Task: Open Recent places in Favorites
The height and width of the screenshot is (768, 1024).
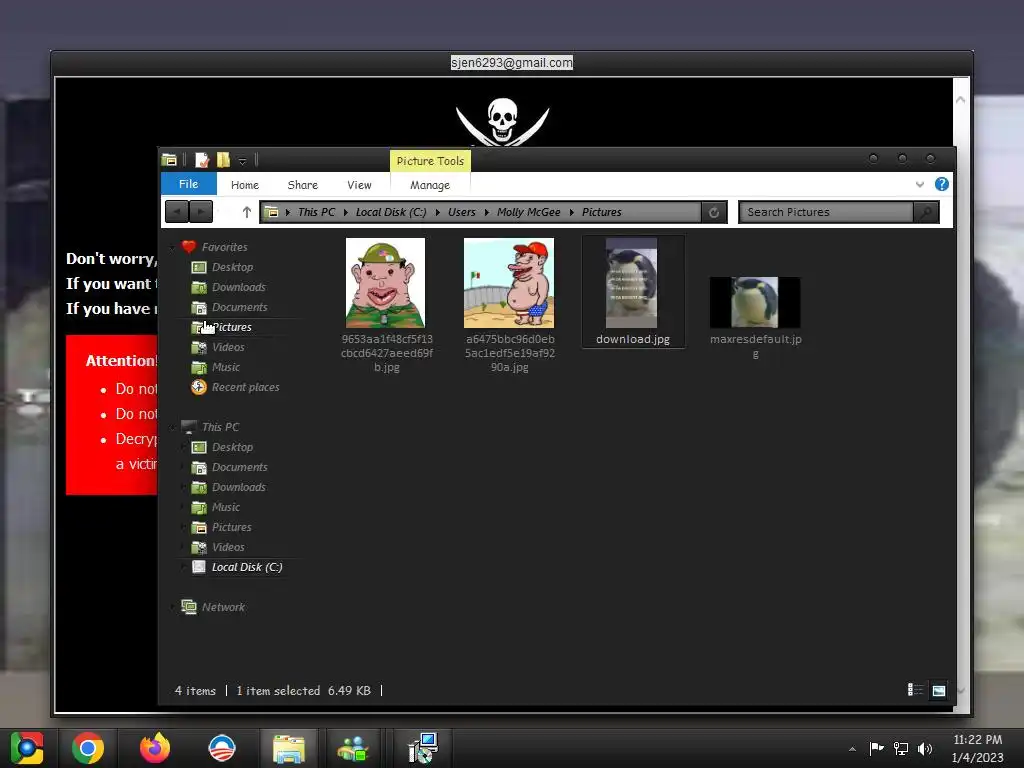Action: [245, 387]
